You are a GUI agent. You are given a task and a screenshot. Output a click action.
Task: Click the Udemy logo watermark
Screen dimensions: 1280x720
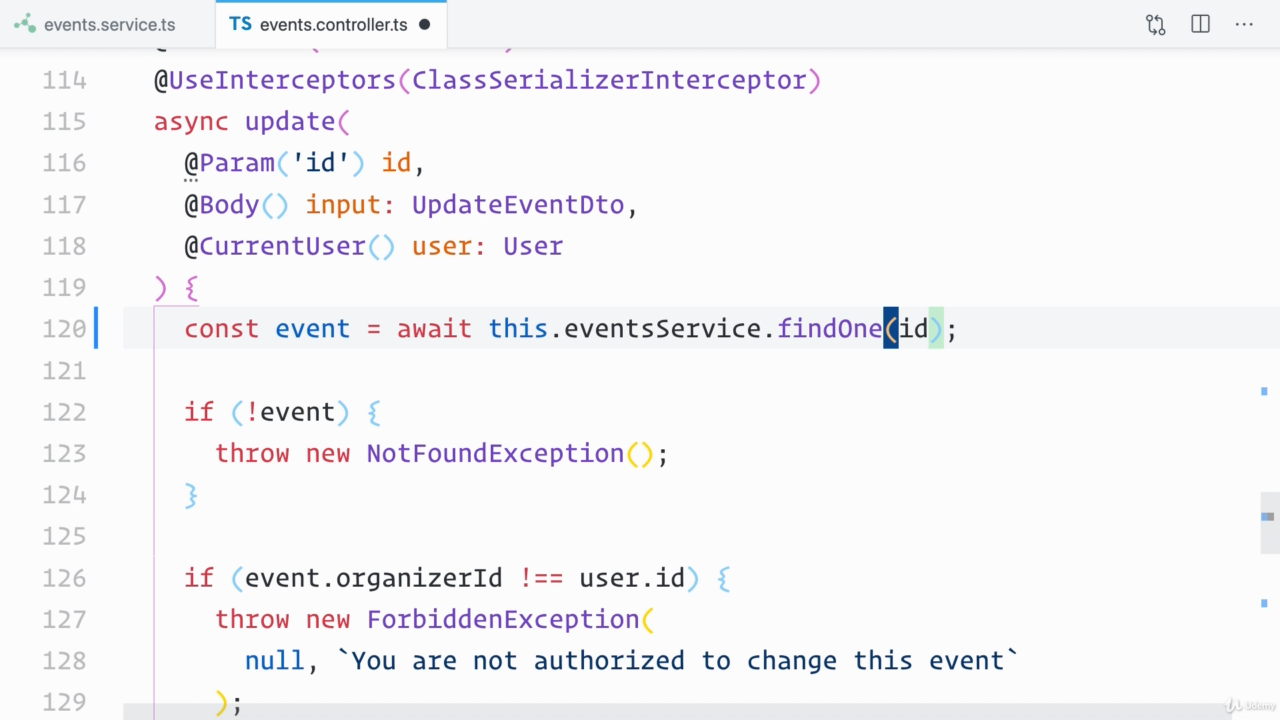1248,706
